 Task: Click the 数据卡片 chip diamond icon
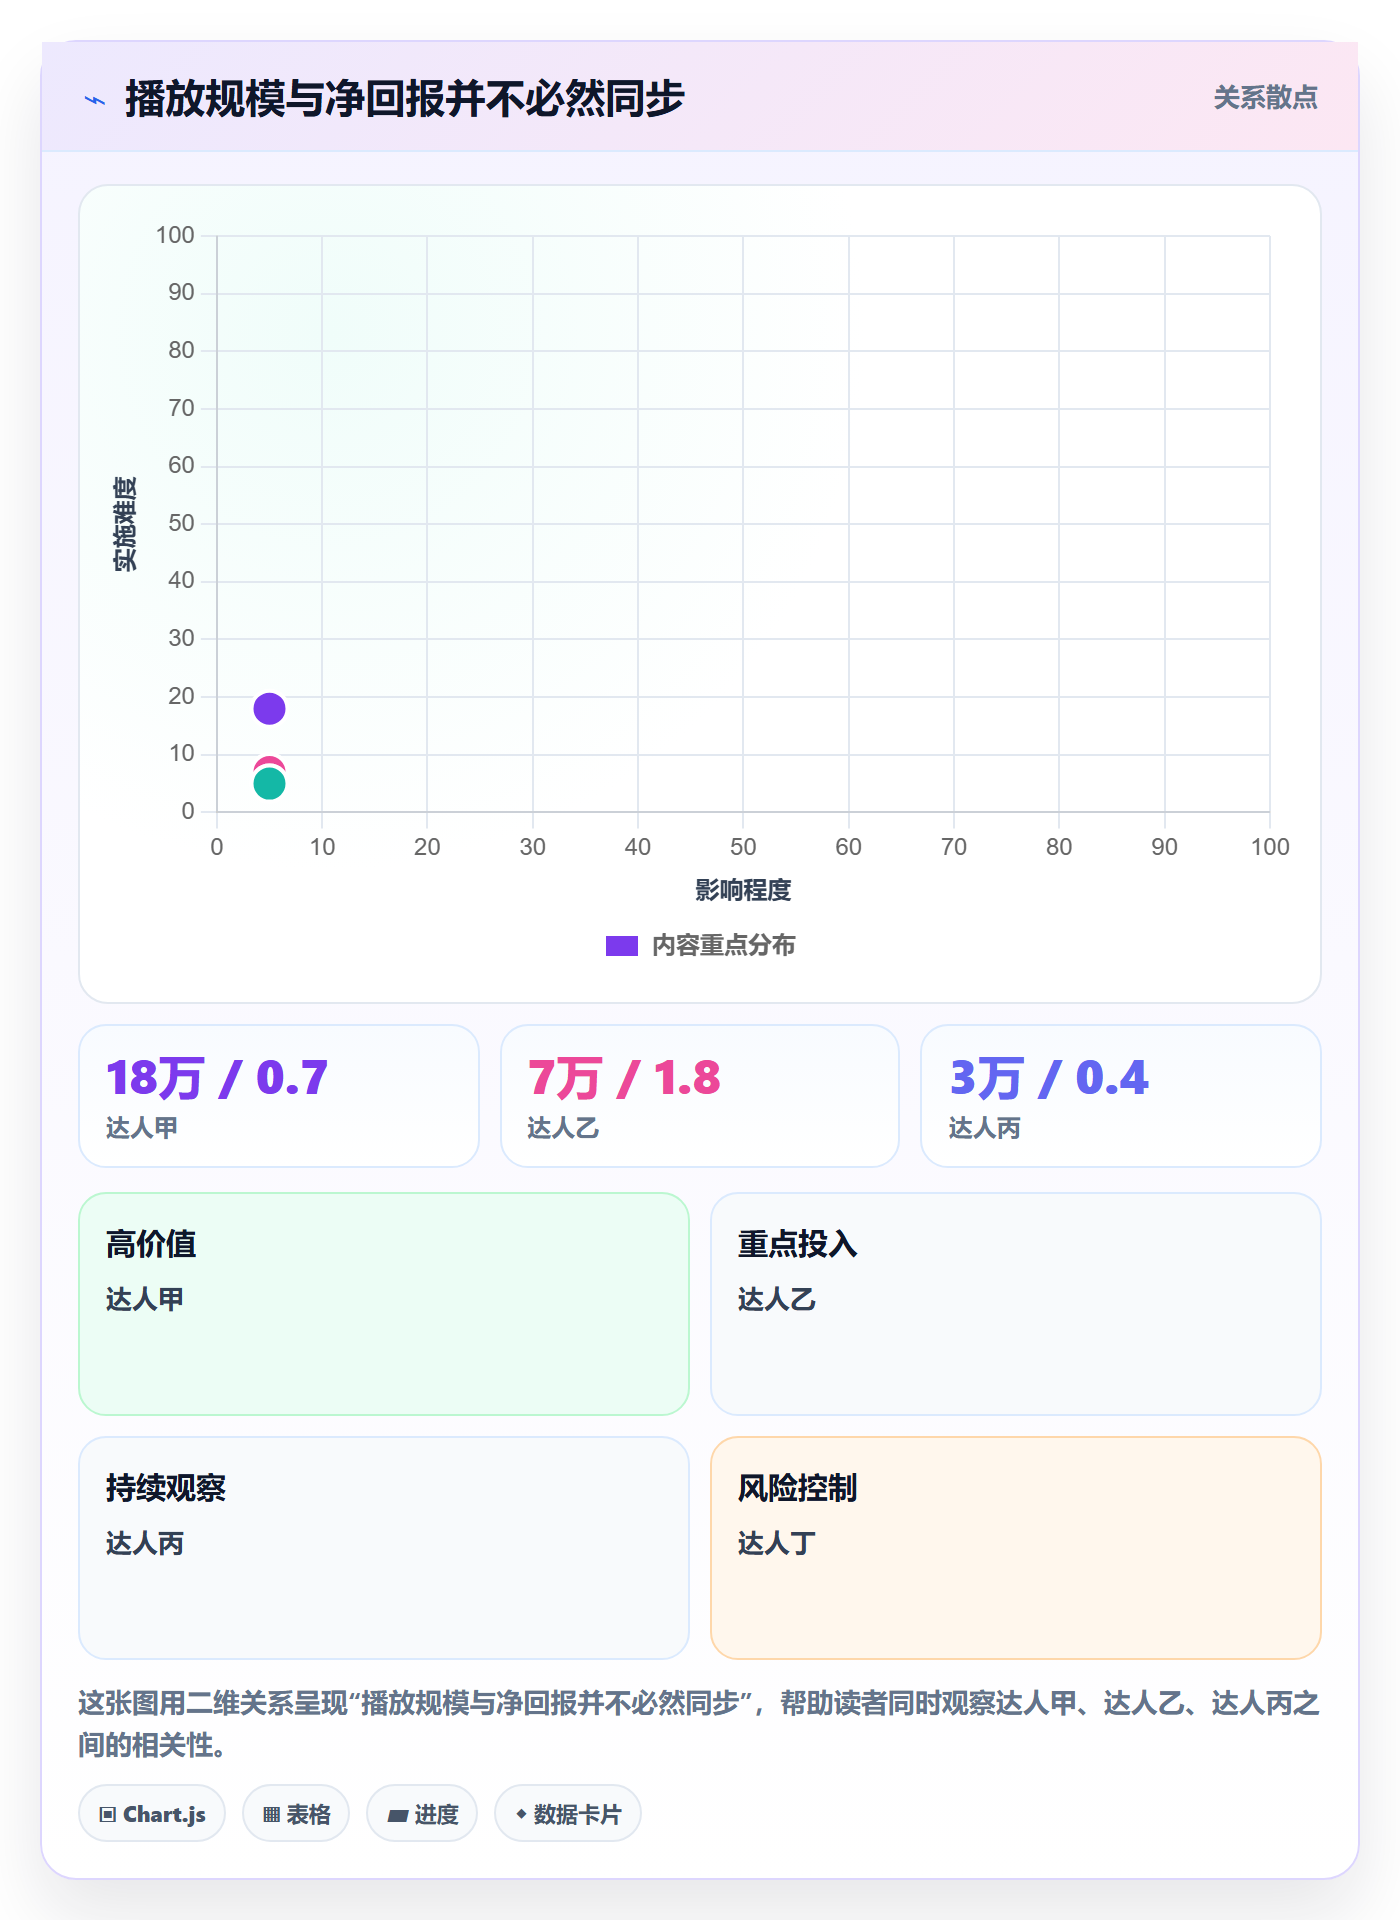click(521, 1814)
